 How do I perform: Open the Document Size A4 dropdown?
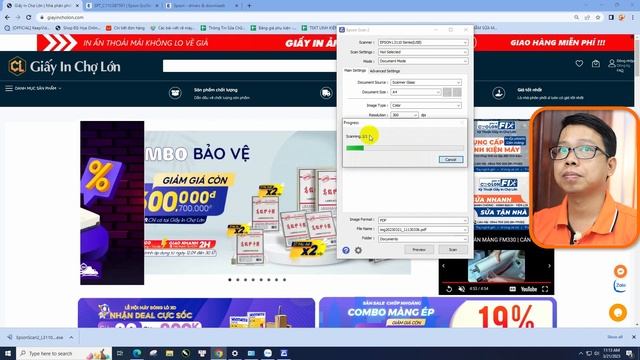coord(416,92)
